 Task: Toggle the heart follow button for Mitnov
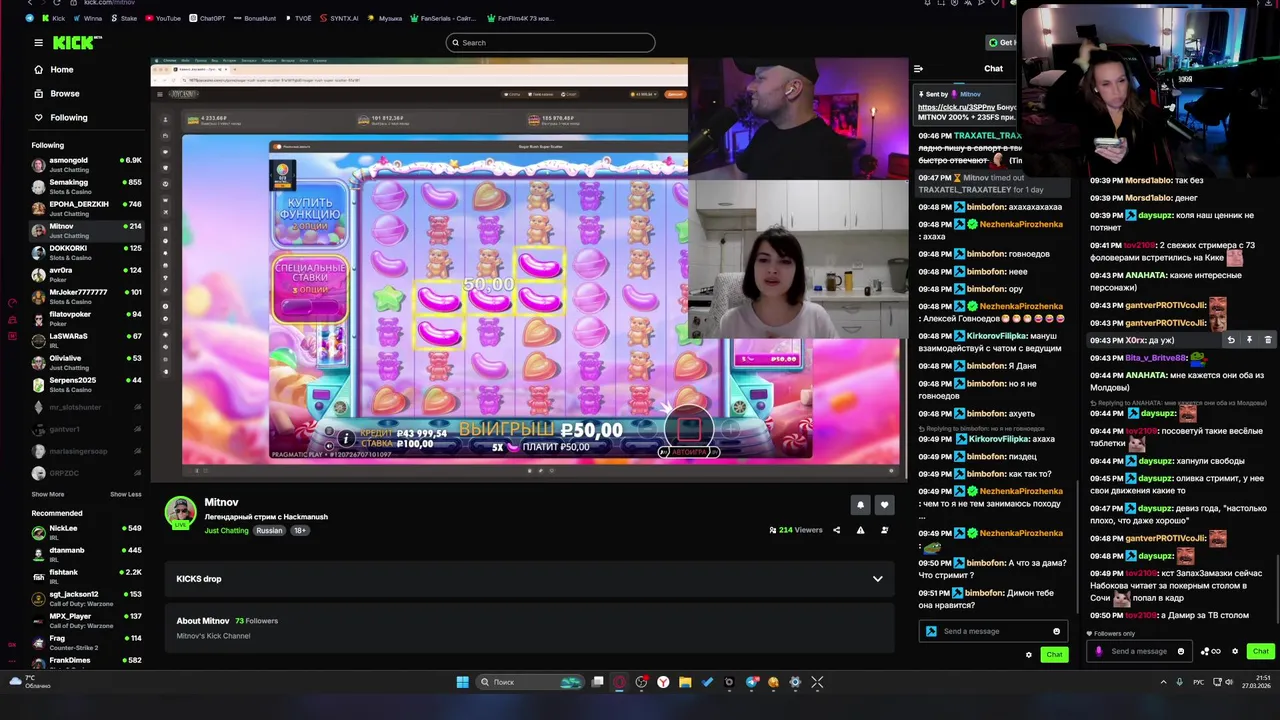(x=884, y=505)
